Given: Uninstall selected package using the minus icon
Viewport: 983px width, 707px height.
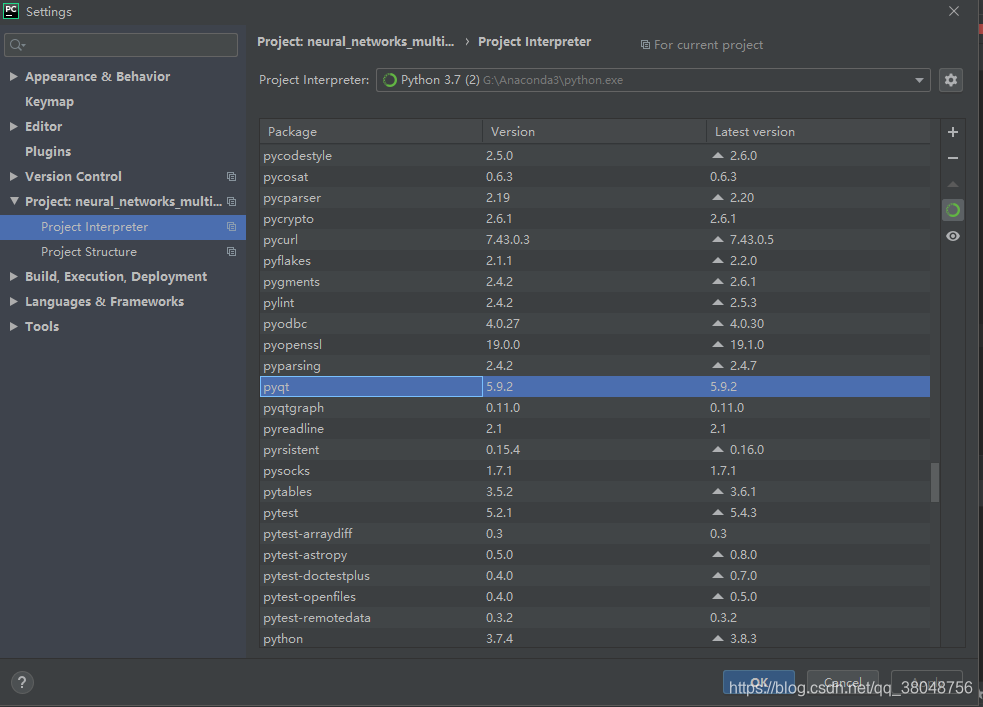Looking at the screenshot, I should (x=952, y=157).
